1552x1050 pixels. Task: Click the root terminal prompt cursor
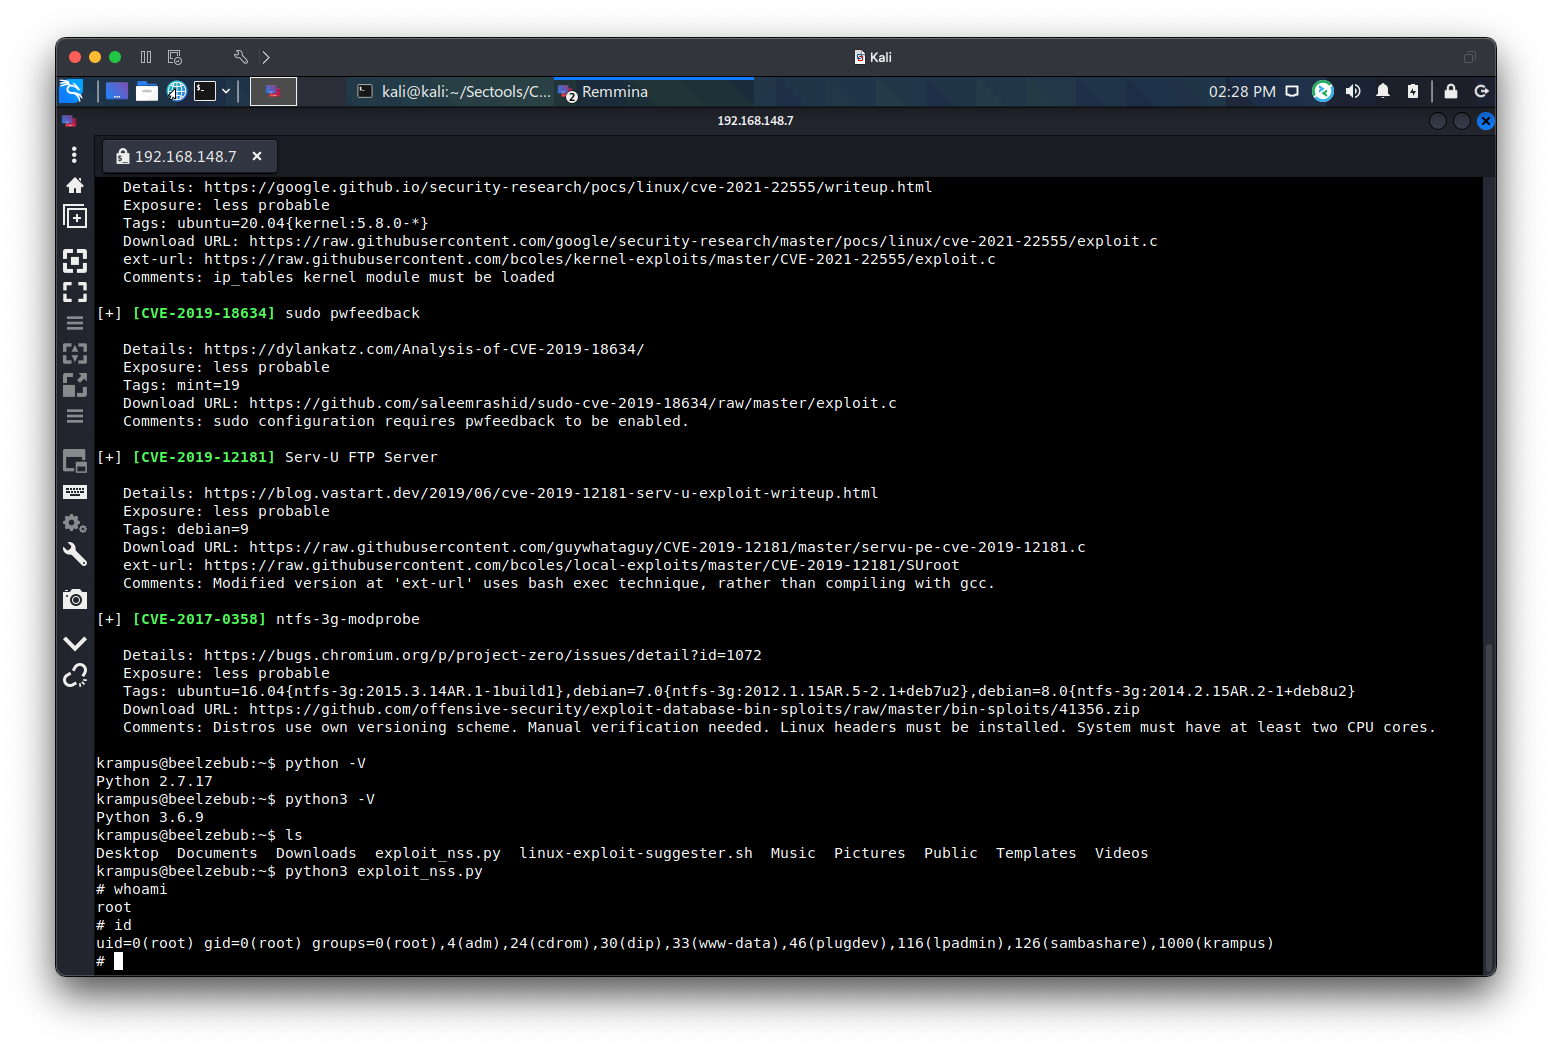point(118,961)
